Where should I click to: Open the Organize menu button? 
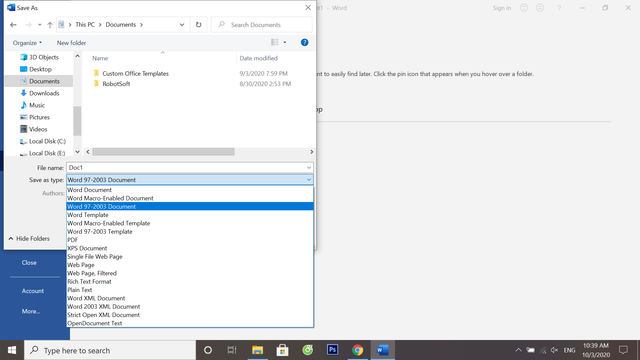pyautogui.click(x=27, y=43)
